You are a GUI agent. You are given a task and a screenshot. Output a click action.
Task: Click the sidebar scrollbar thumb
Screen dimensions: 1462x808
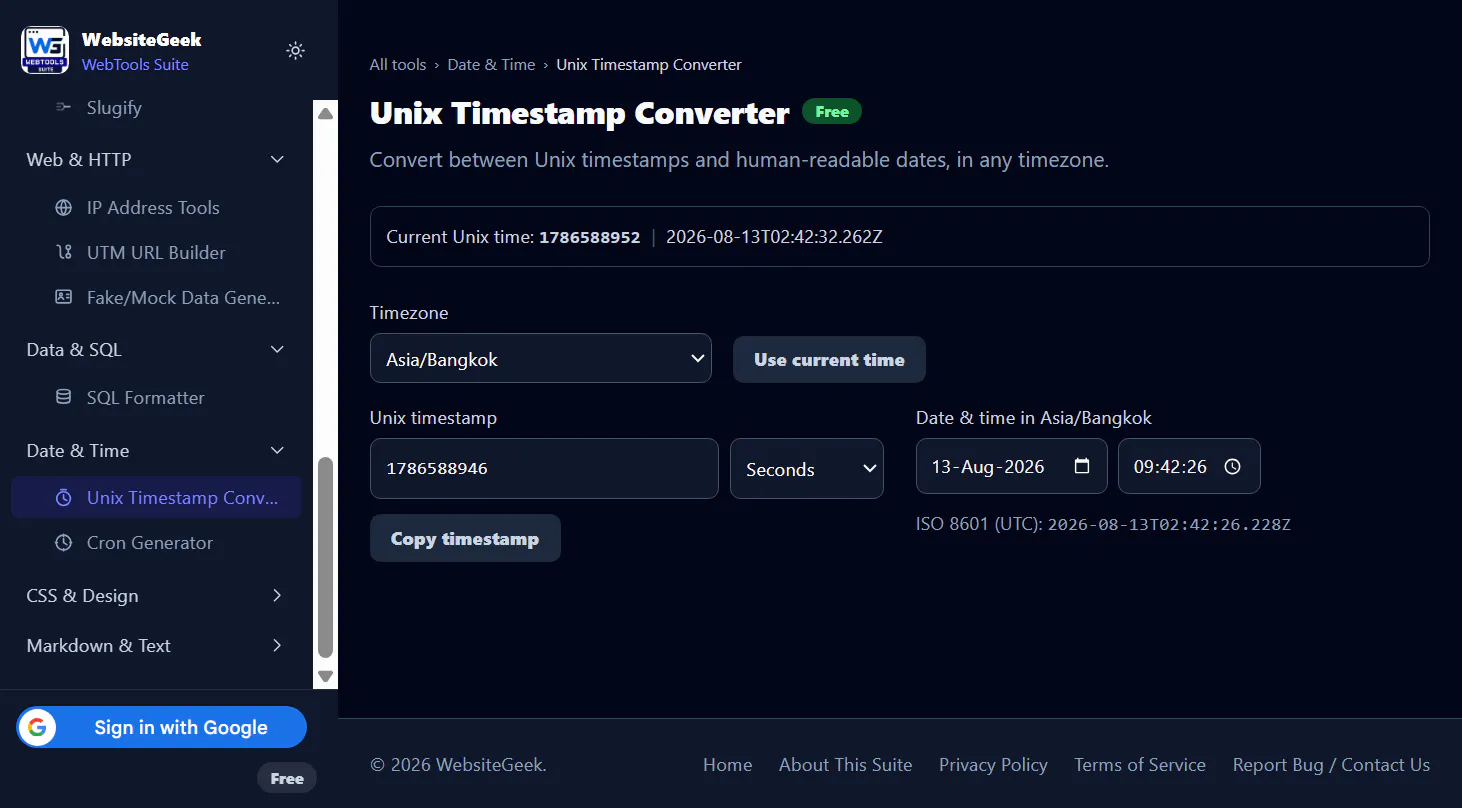(325, 557)
